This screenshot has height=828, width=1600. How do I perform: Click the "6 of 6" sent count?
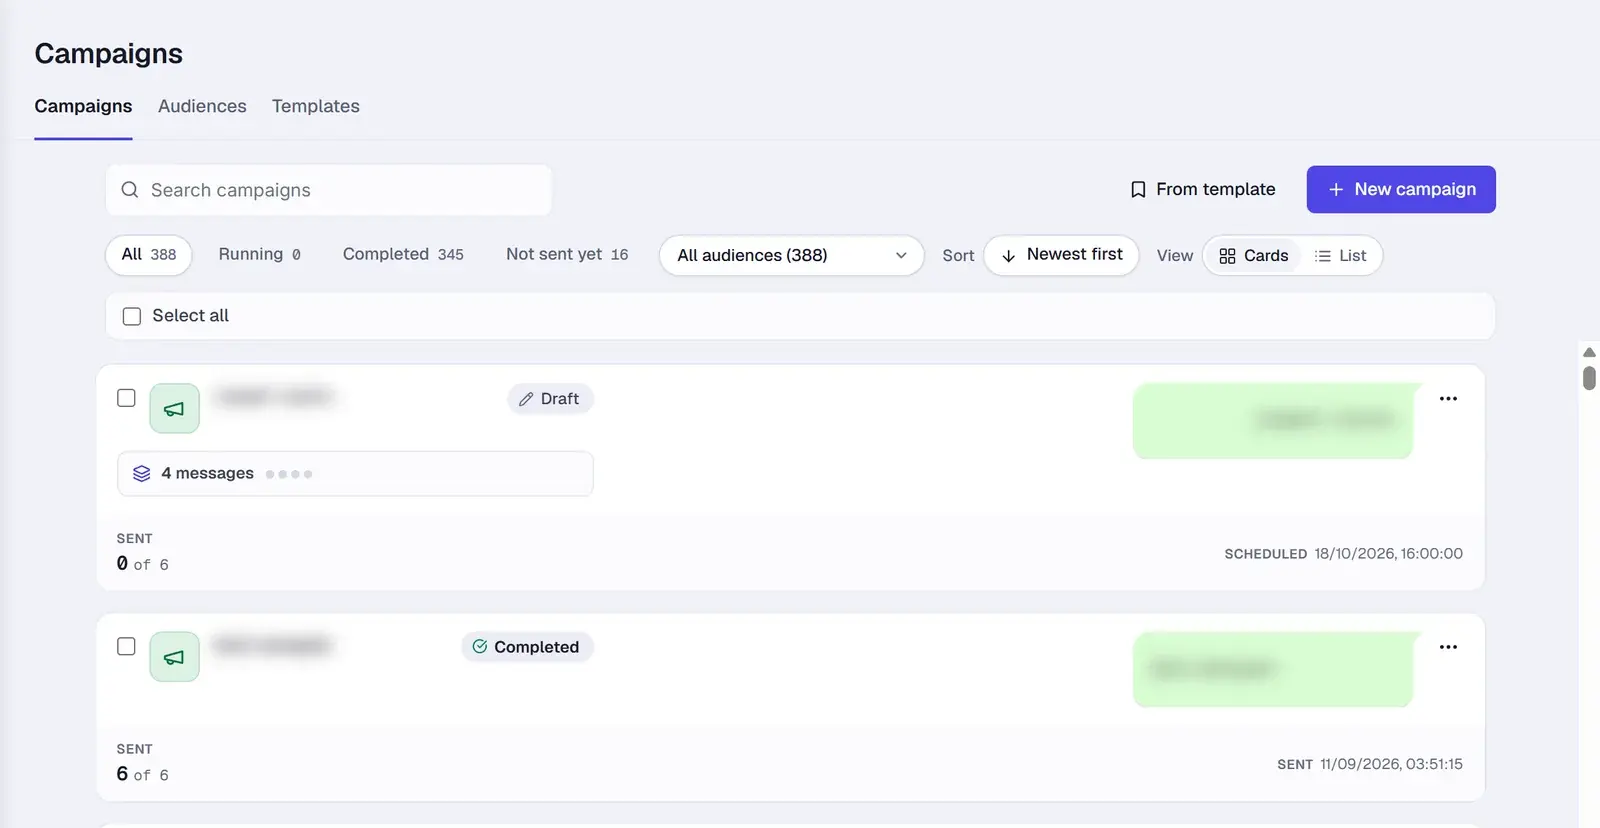tap(143, 775)
